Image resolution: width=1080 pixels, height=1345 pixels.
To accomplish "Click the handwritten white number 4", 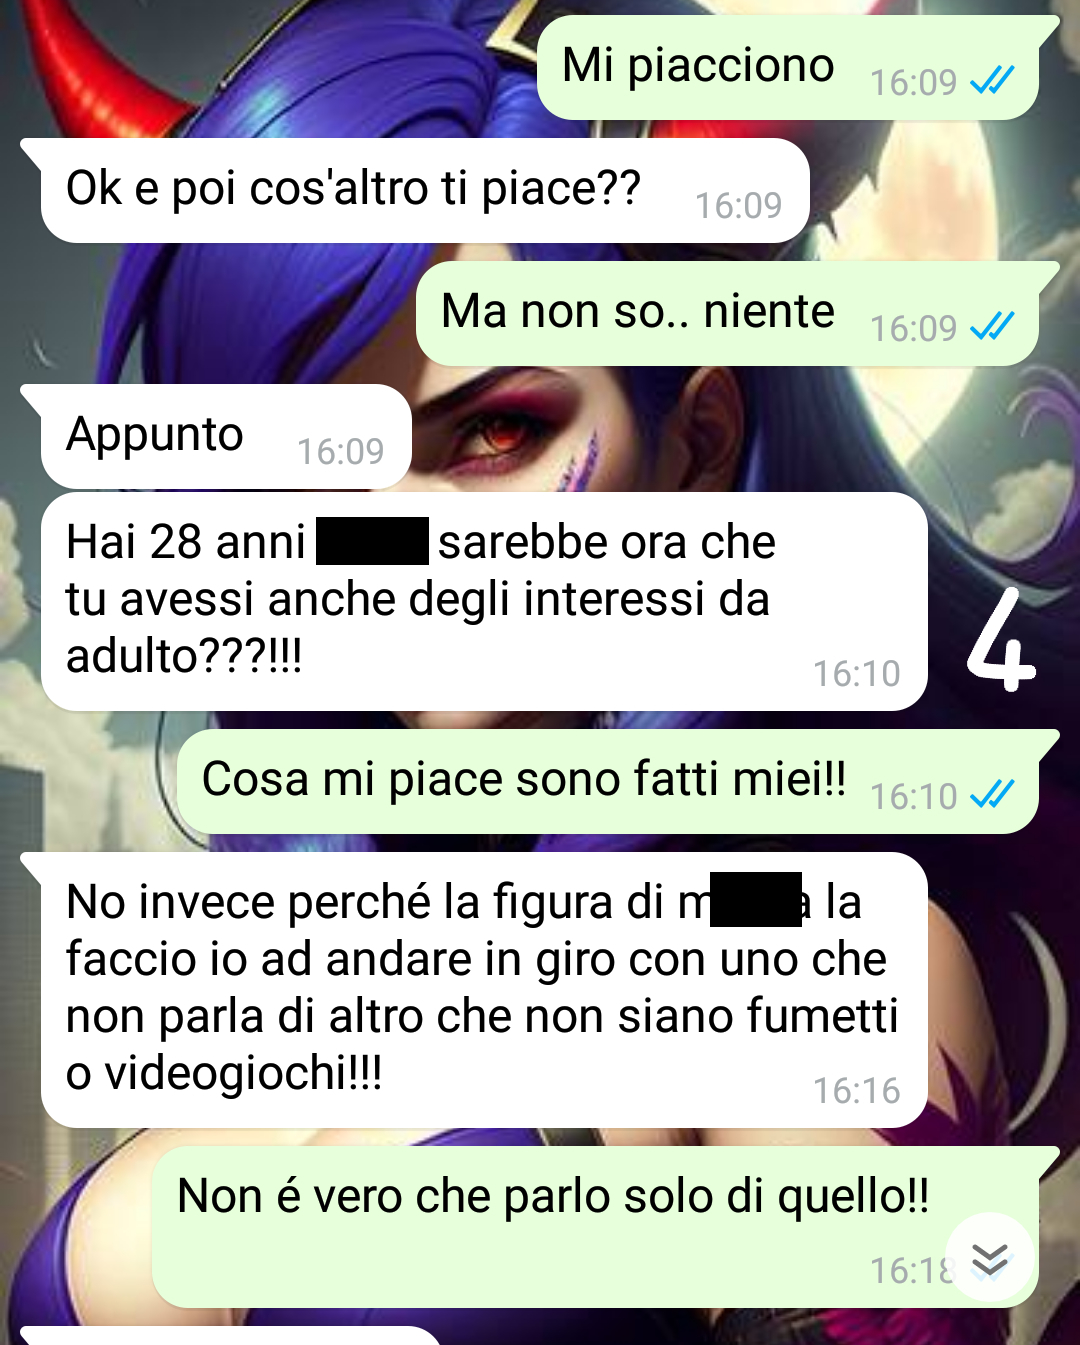I will point(1001,640).
